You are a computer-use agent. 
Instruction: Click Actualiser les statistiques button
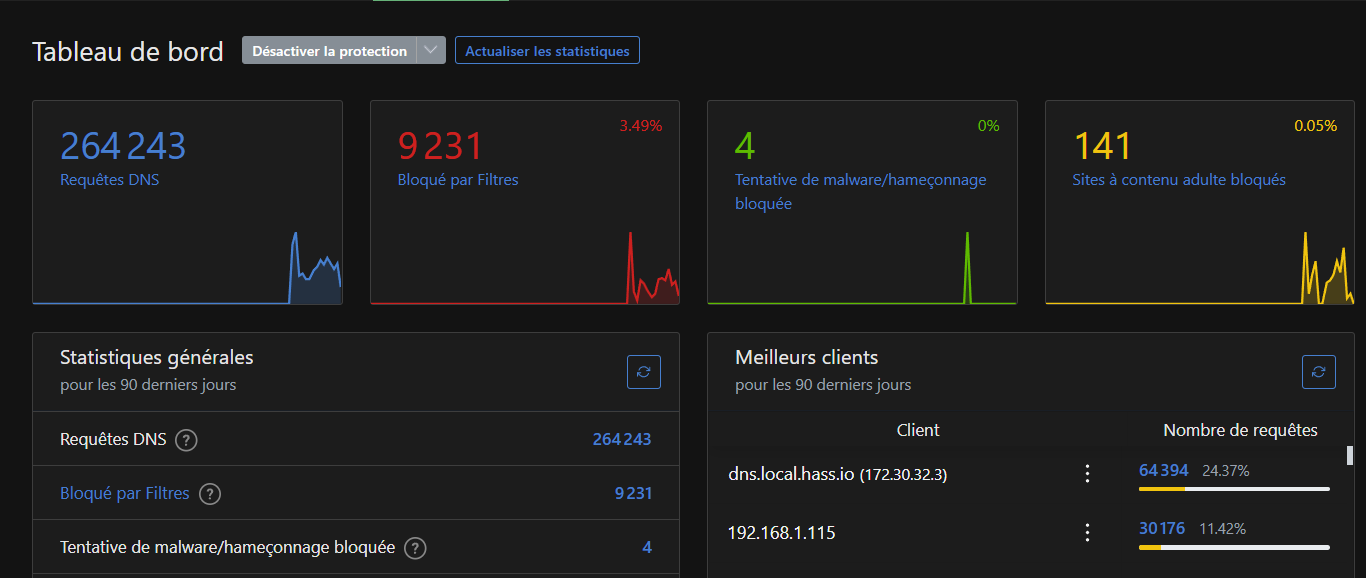pyautogui.click(x=547, y=51)
